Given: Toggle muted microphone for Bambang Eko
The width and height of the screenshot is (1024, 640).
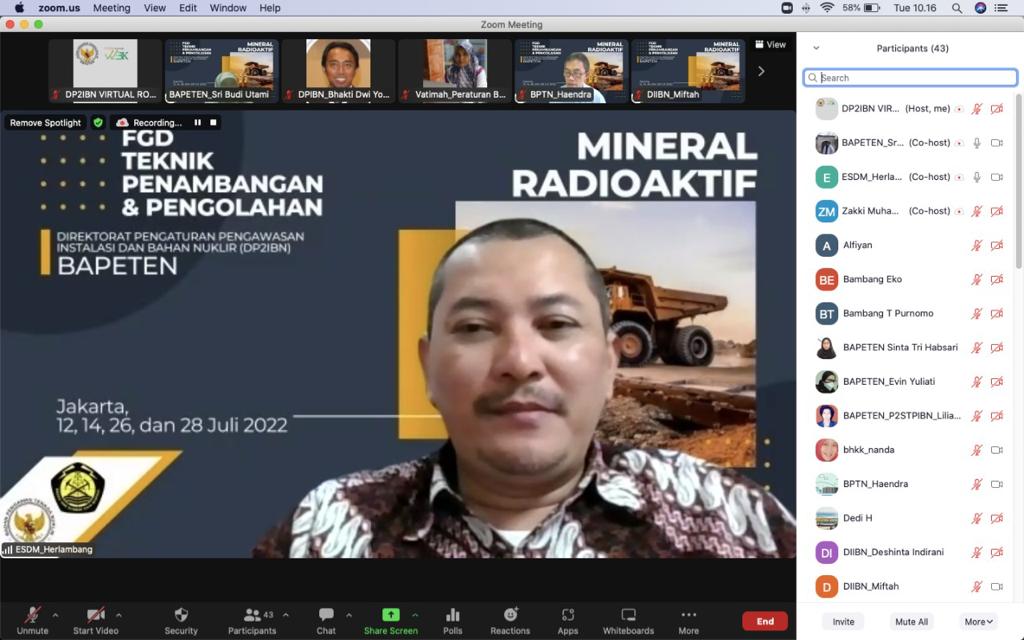Looking at the screenshot, I should [x=977, y=280].
